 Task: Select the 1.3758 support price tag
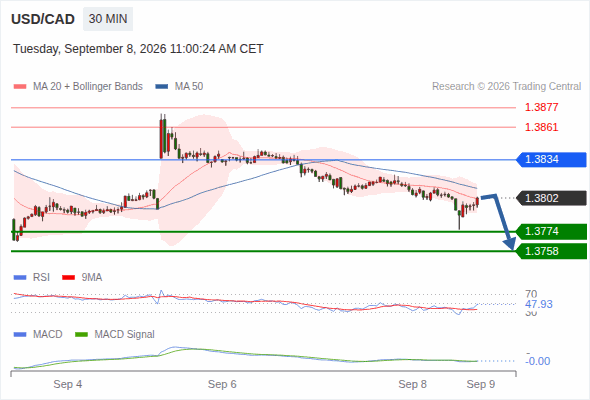551,251
